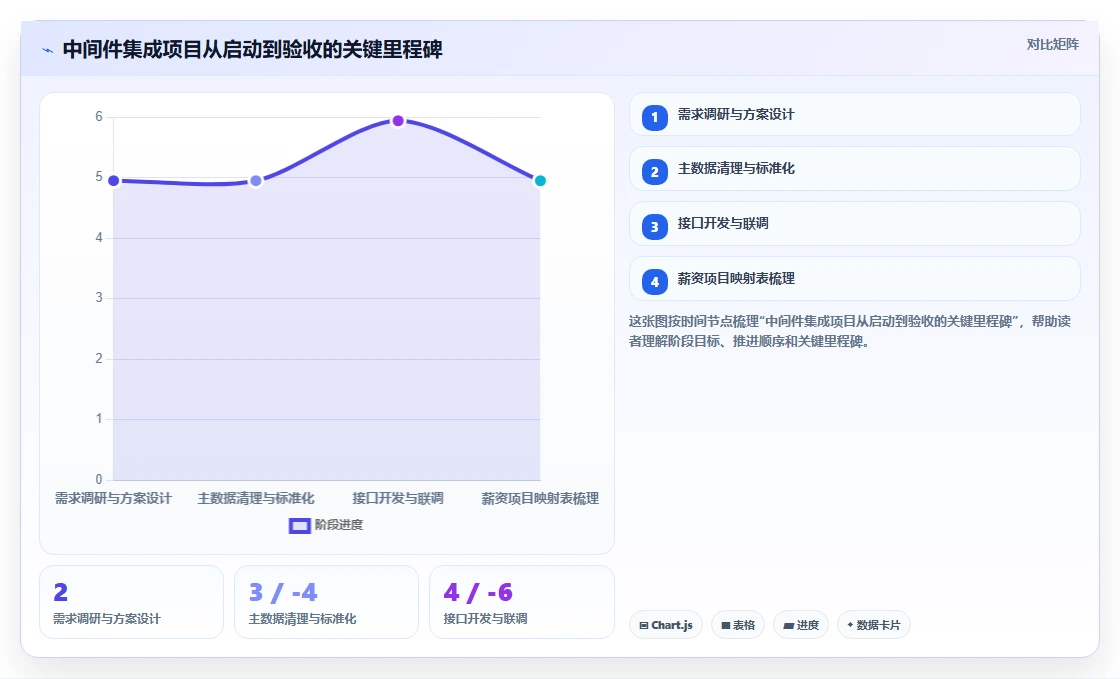Click stat card showing value 2
The width and height of the screenshot is (1120, 679).
coord(131,602)
